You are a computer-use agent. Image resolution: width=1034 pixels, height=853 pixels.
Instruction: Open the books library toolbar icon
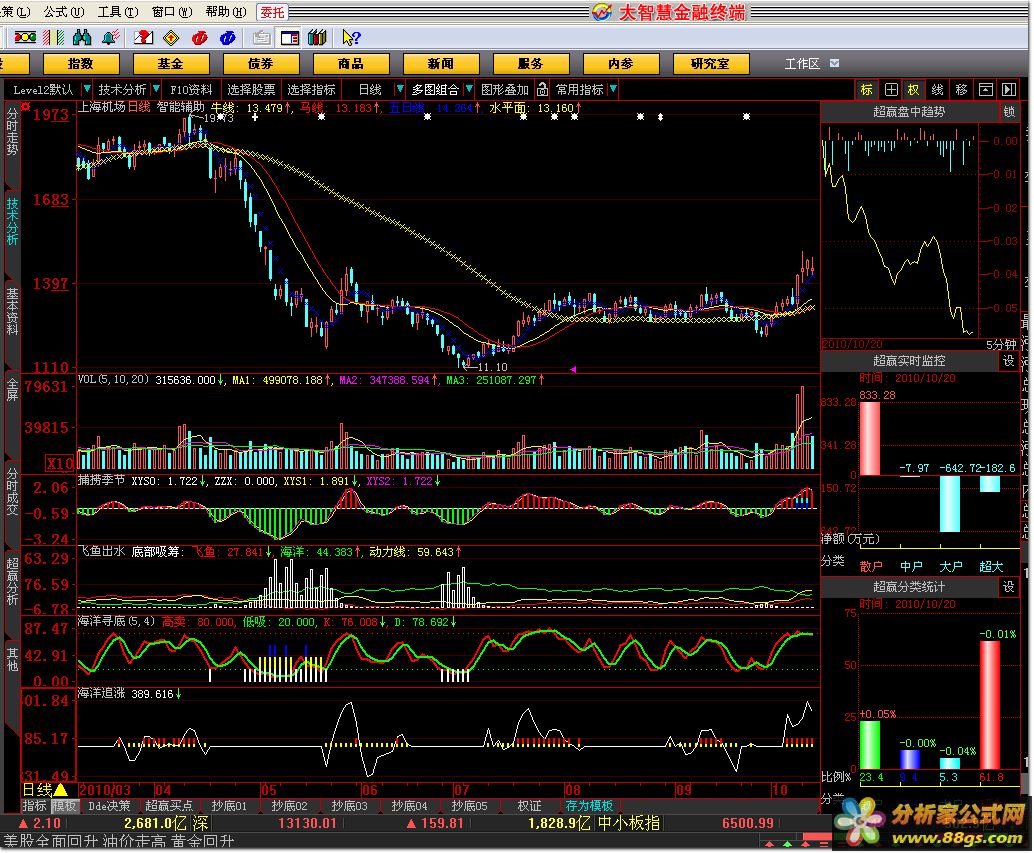pyautogui.click(x=317, y=38)
